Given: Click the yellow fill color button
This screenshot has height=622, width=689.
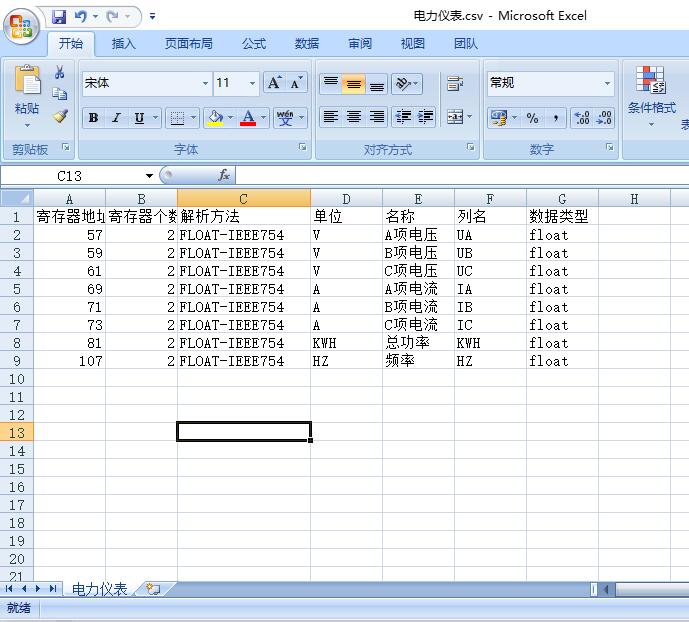Looking at the screenshot, I should (214, 118).
